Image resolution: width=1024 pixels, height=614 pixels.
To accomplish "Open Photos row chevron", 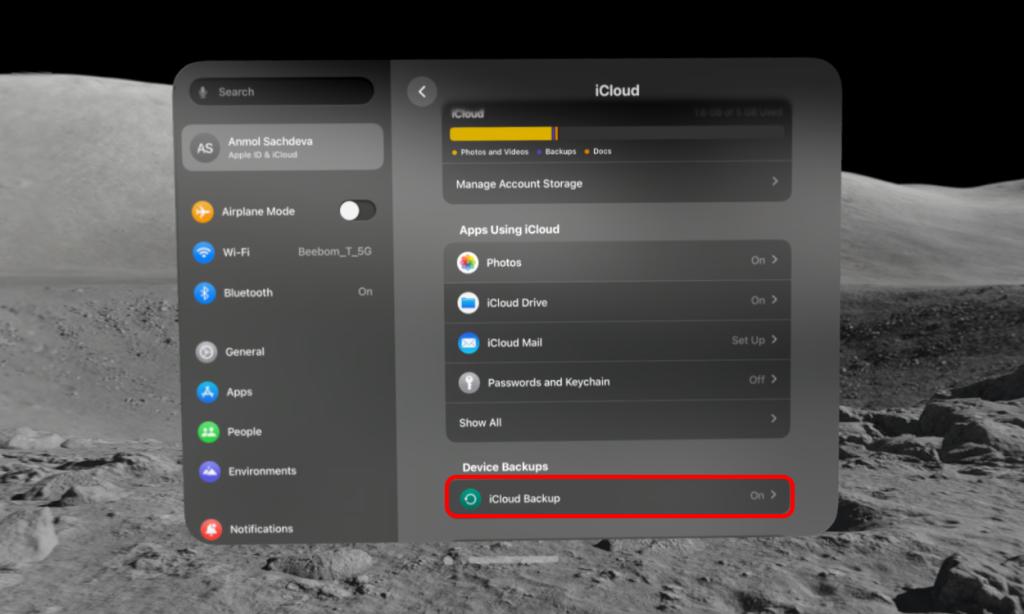I will click(775, 260).
